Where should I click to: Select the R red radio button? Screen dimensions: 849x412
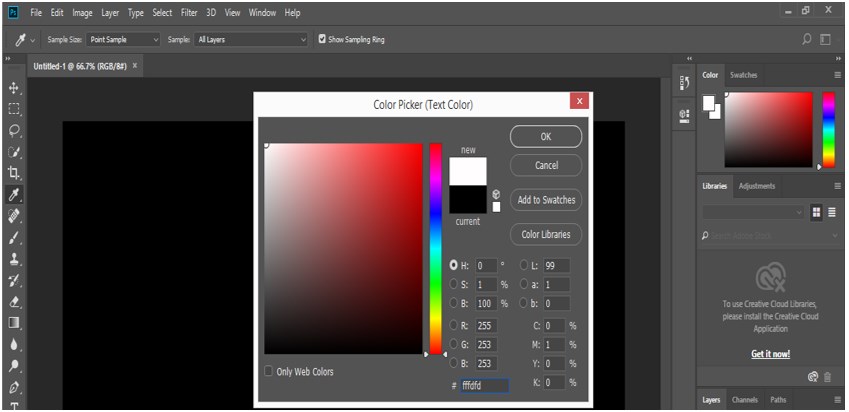pos(454,325)
